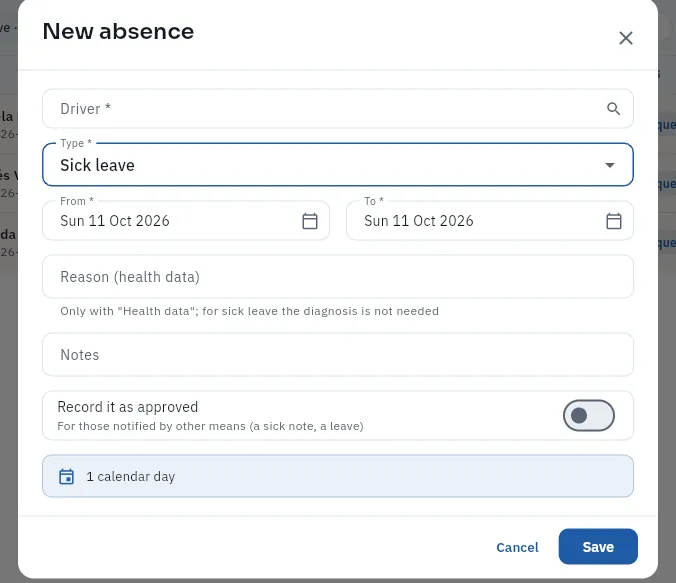The width and height of the screenshot is (676, 583).
Task: Click the Type dropdown arrow
Action: pyautogui.click(x=610, y=165)
